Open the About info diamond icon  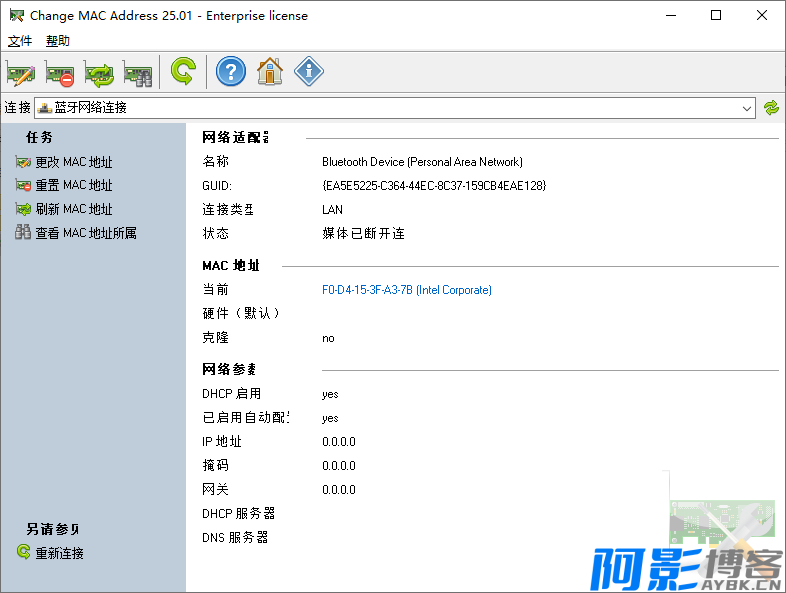[308, 71]
